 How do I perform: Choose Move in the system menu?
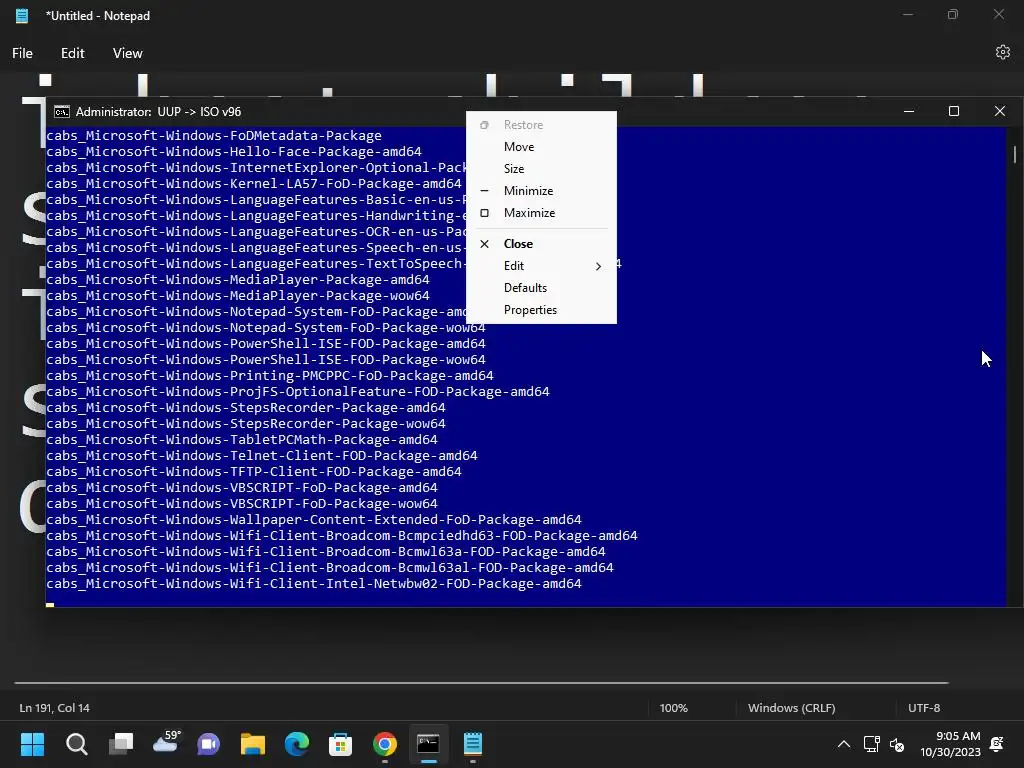(541, 147)
